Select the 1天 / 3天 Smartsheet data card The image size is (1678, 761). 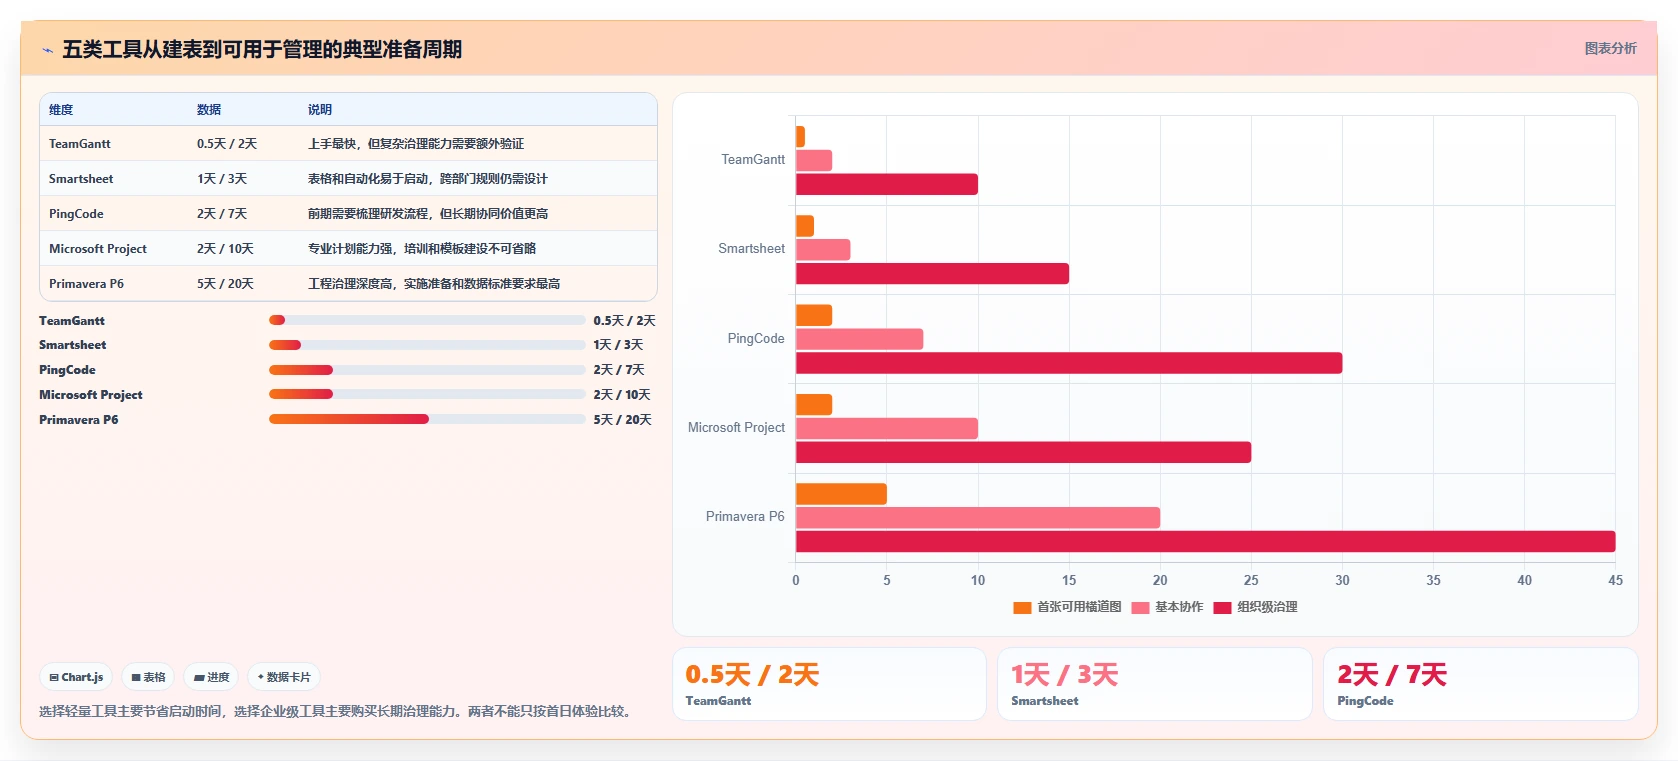click(1154, 684)
